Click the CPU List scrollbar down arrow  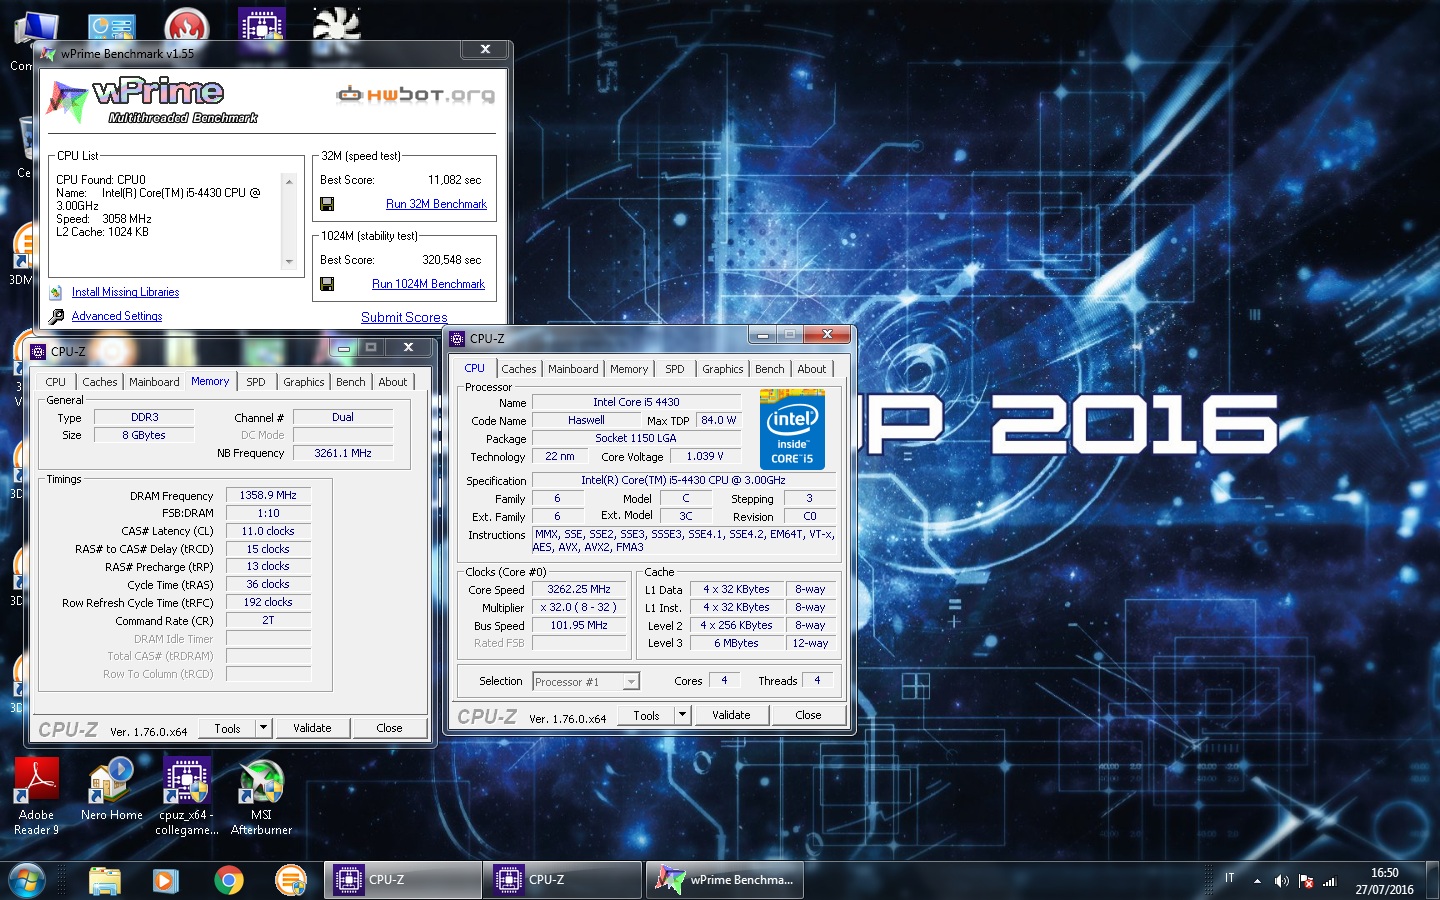(x=289, y=262)
